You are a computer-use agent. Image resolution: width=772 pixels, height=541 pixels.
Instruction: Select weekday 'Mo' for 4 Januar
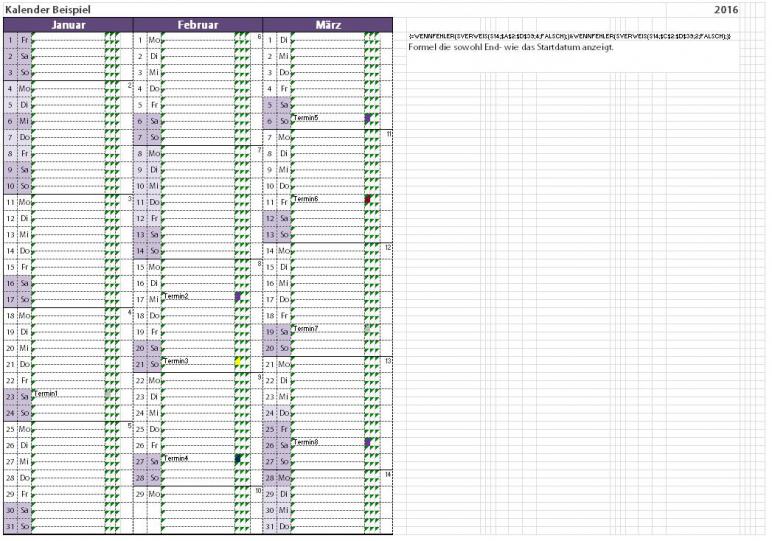click(24, 89)
